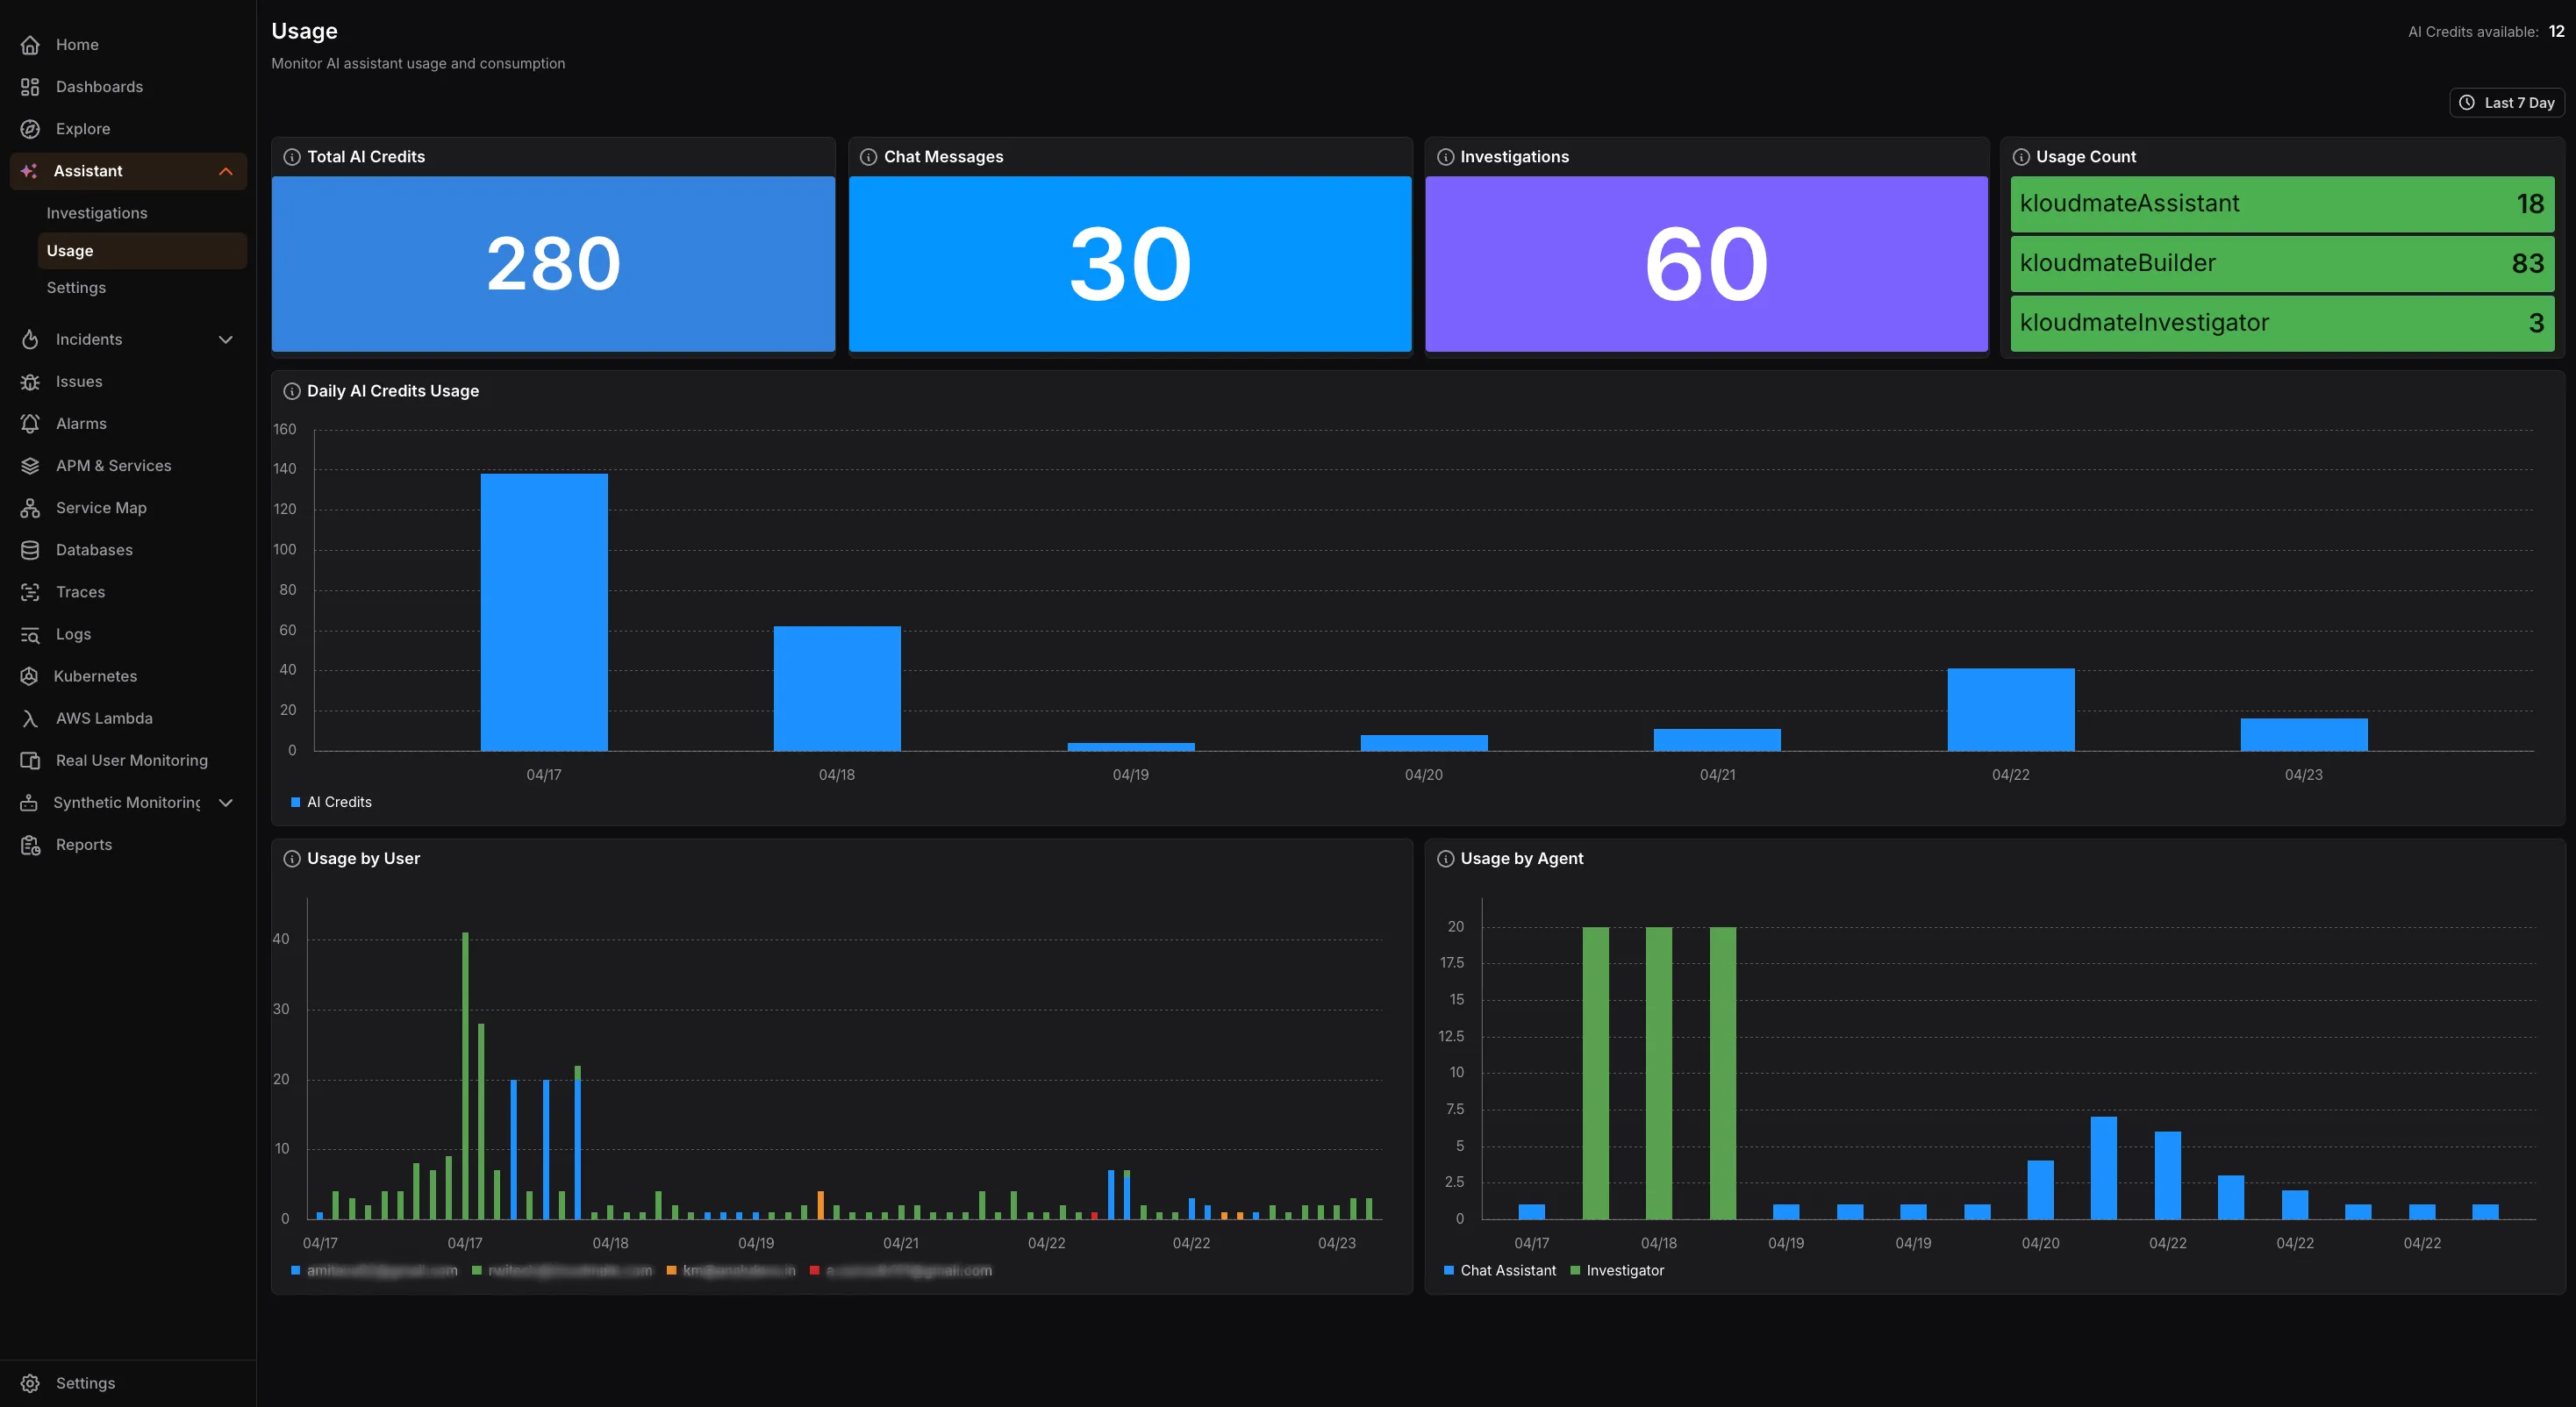Select the kloudmateInvestigator usage row
The height and width of the screenshot is (1407, 2576).
[2282, 323]
